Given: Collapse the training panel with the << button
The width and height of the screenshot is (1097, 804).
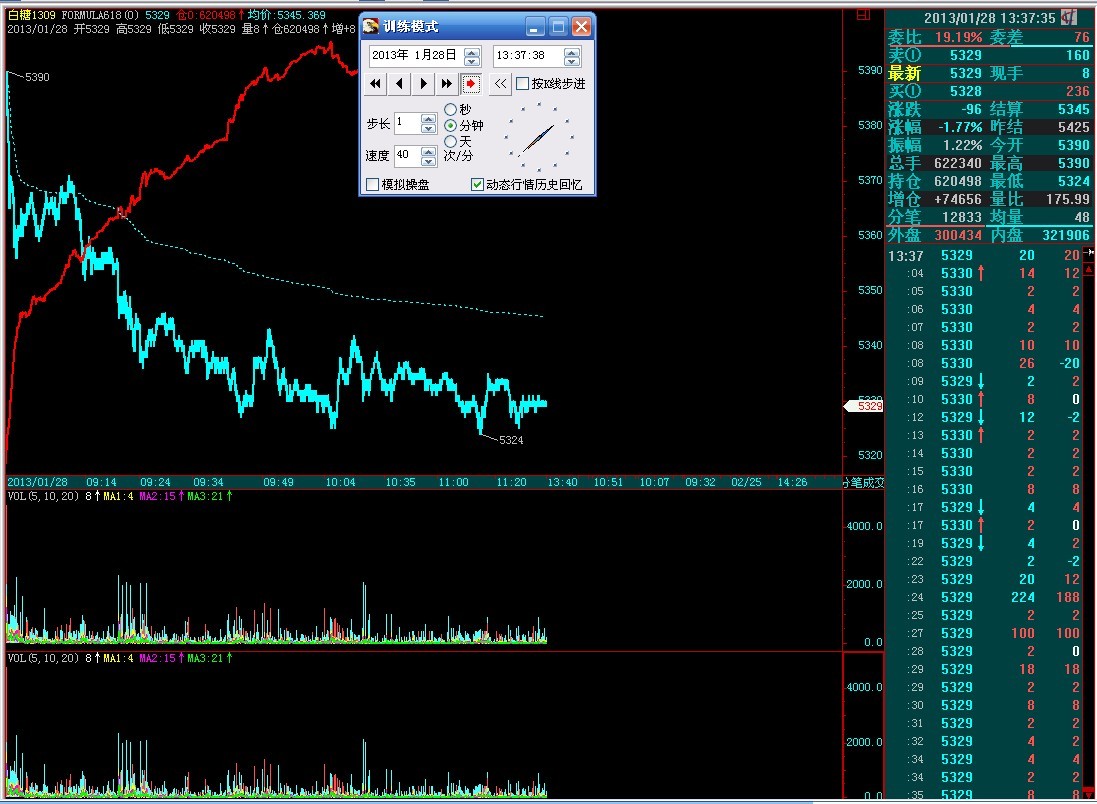Looking at the screenshot, I should (x=501, y=84).
